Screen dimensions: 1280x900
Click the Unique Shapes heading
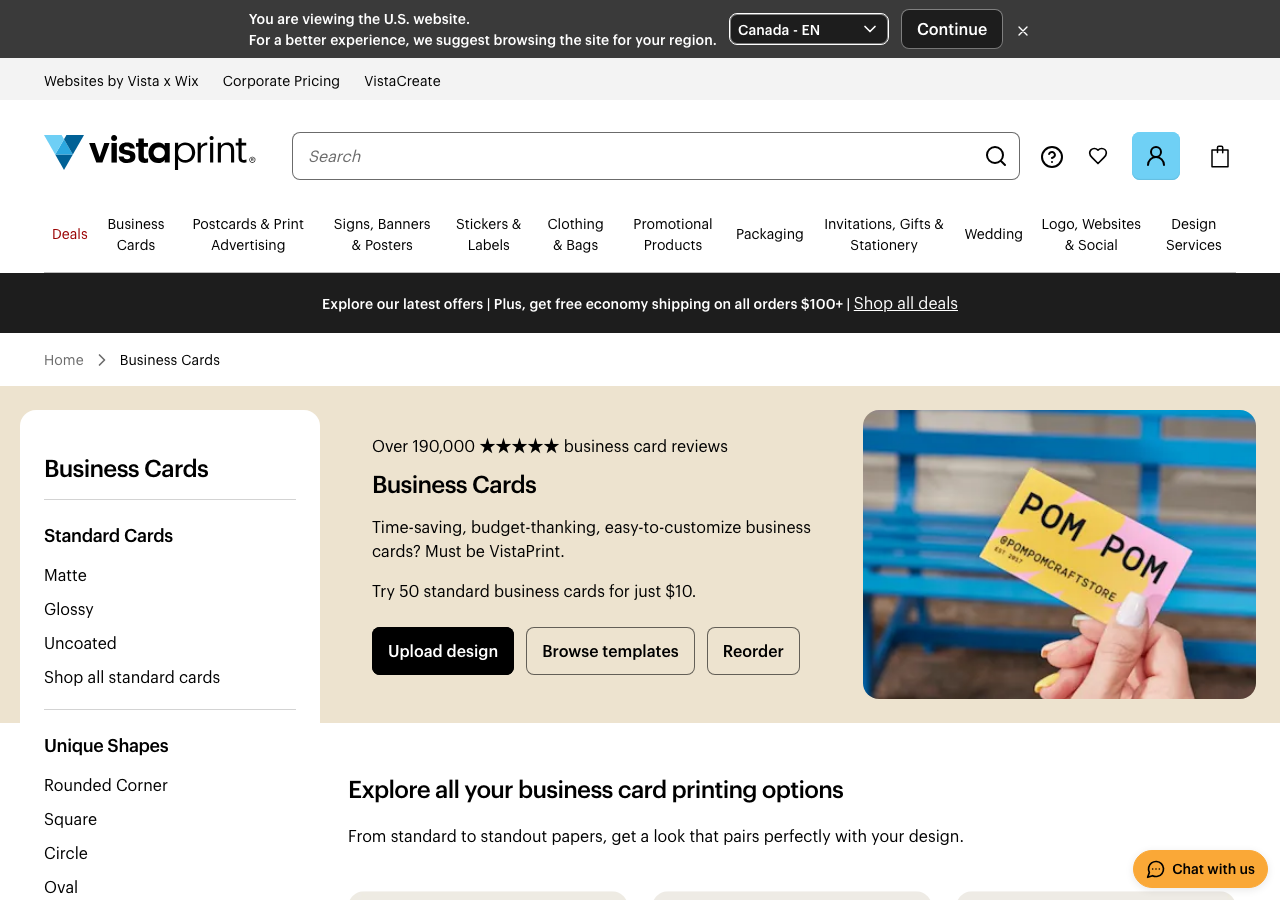pyautogui.click(x=106, y=746)
